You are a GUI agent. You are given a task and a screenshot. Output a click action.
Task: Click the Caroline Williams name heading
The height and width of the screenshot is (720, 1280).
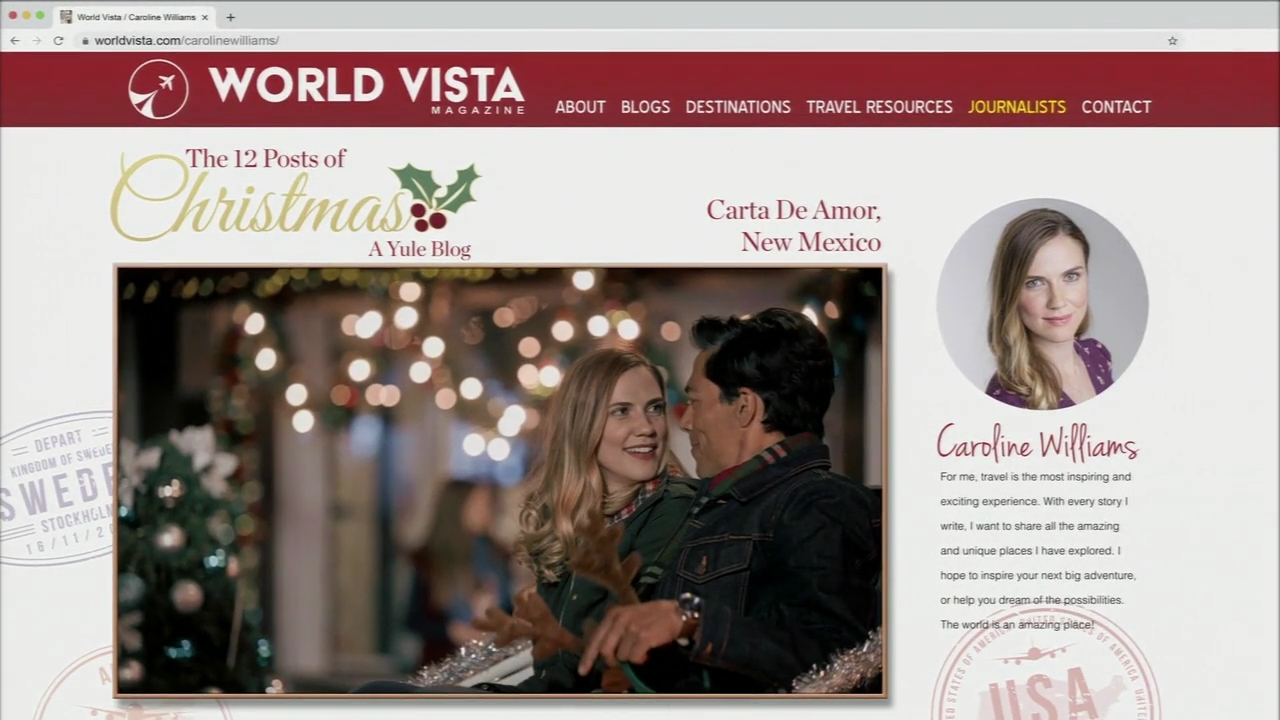[1037, 444]
